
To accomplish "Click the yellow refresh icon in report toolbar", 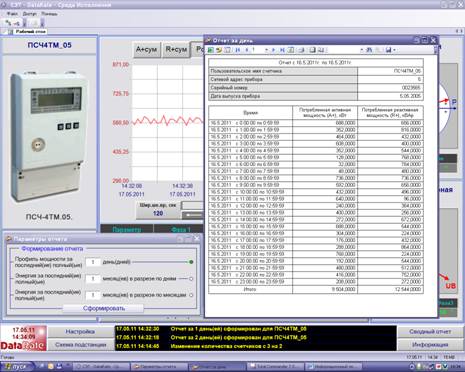I will click(x=219, y=50).
